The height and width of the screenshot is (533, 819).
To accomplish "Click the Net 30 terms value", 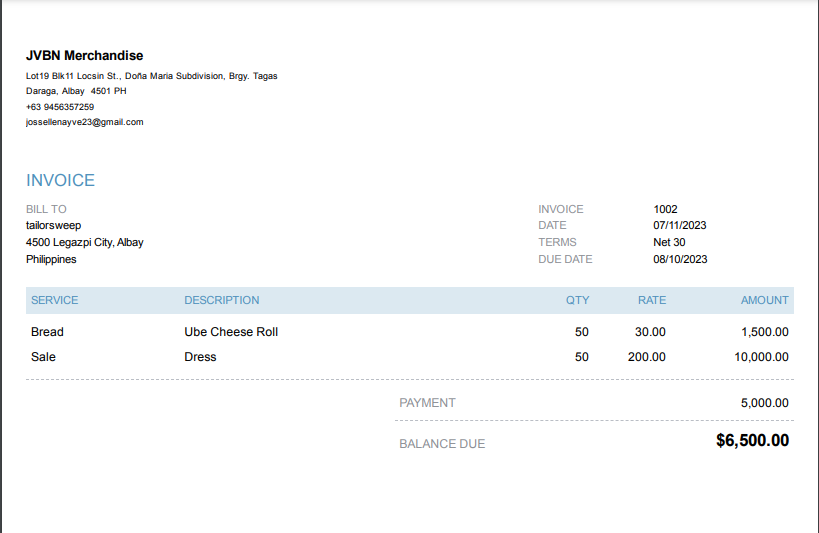I will click(x=669, y=242).
